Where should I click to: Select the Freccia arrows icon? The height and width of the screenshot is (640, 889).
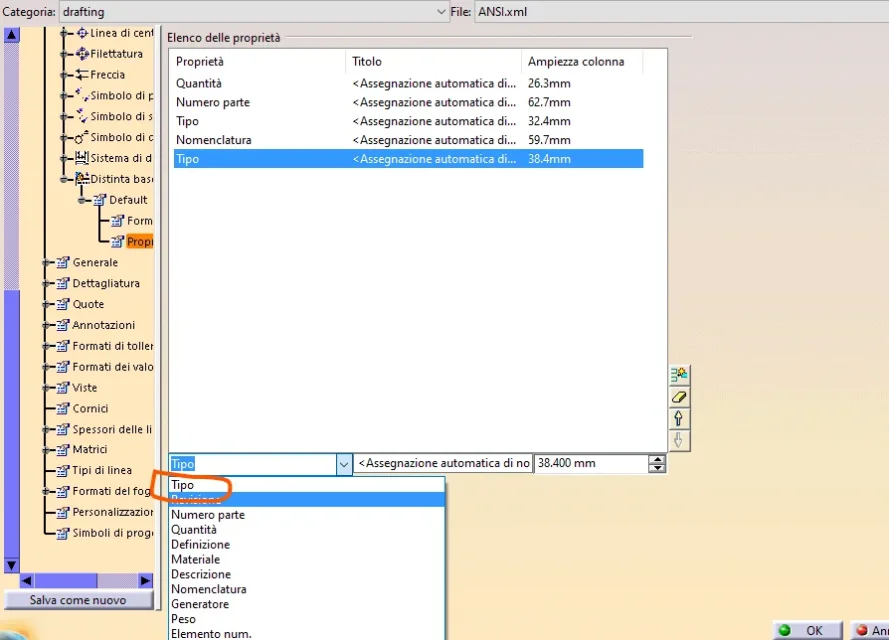pos(82,75)
